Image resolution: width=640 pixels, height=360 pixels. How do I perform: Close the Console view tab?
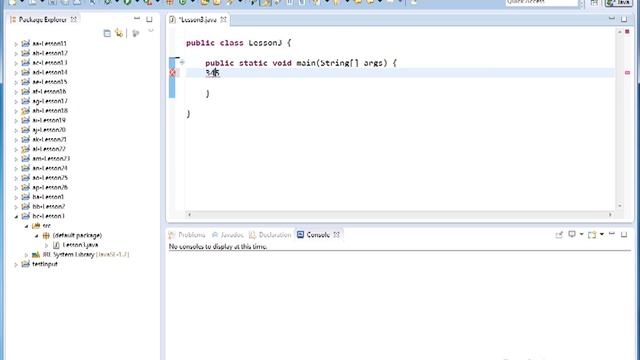(336, 235)
